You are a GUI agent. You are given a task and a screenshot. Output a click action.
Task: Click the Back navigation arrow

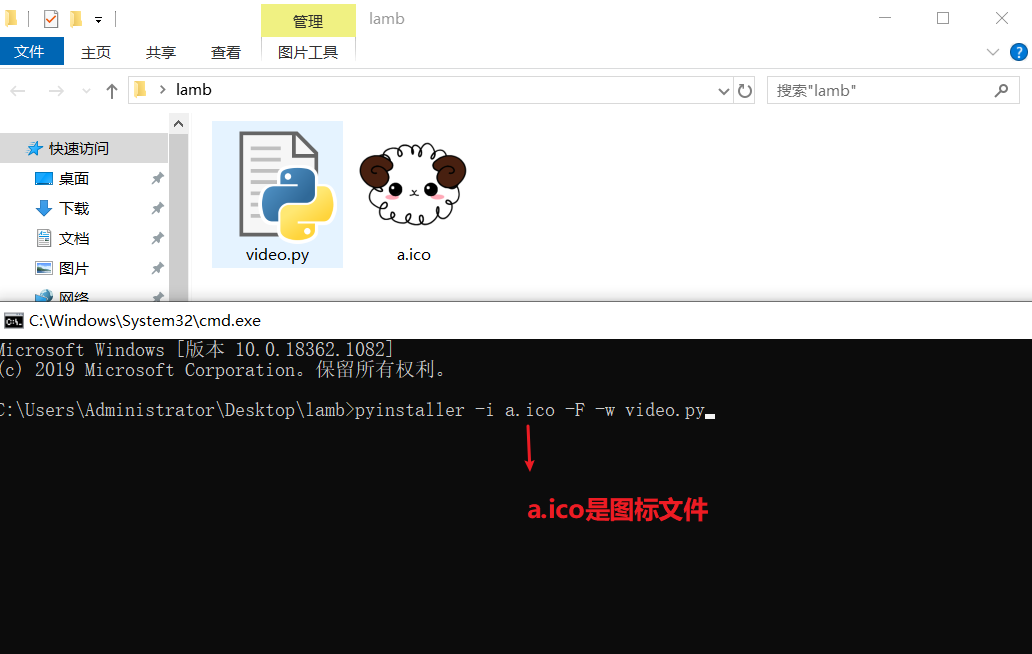[18, 91]
